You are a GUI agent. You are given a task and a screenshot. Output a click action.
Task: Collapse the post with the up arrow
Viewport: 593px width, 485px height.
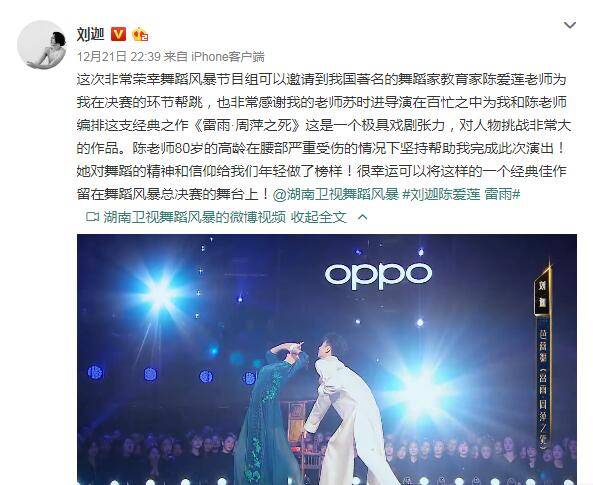[362, 217]
